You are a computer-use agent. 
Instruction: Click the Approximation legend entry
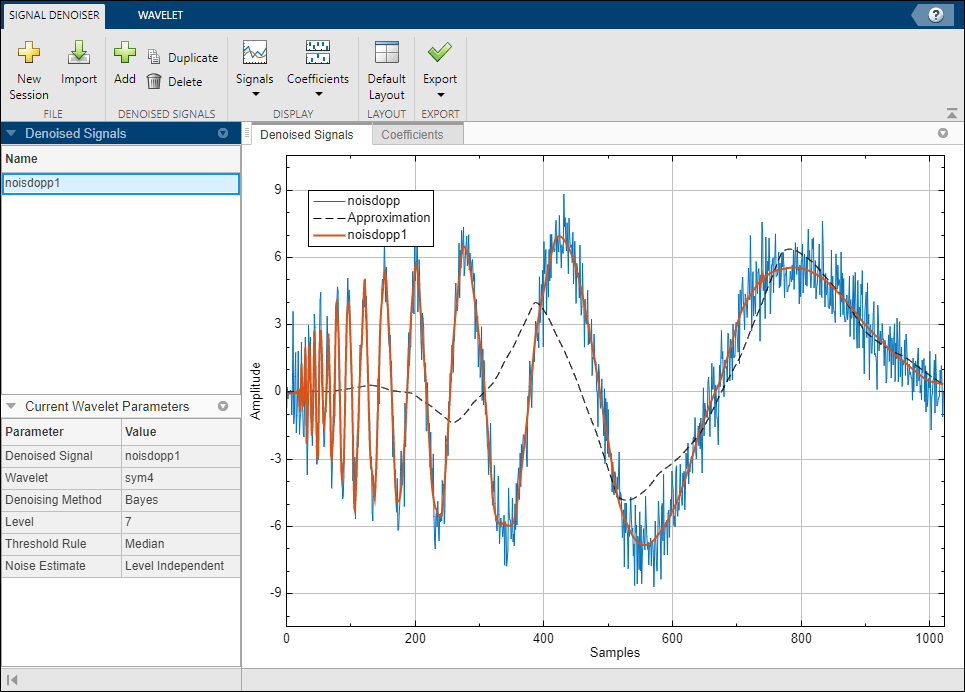point(388,217)
